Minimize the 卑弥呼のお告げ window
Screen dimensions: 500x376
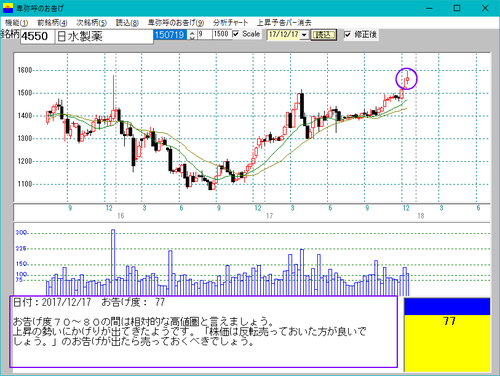coord(429,8)
